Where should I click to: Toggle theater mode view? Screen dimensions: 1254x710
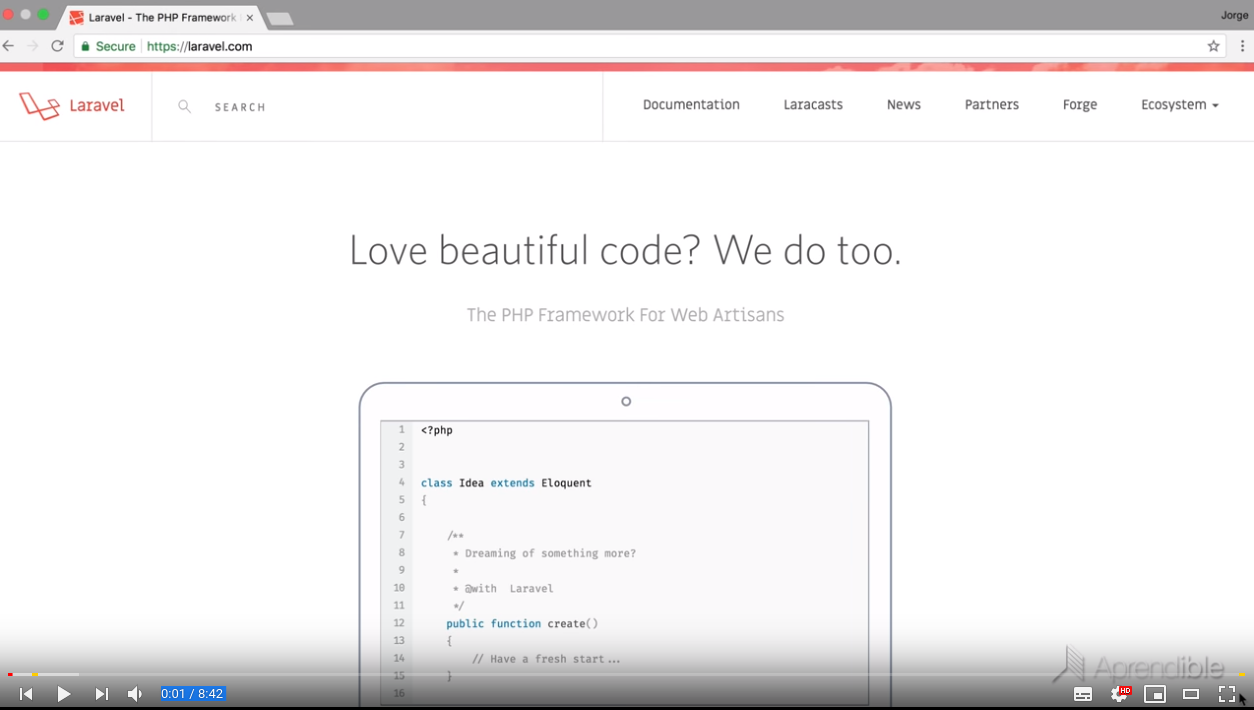point(1191,694)
